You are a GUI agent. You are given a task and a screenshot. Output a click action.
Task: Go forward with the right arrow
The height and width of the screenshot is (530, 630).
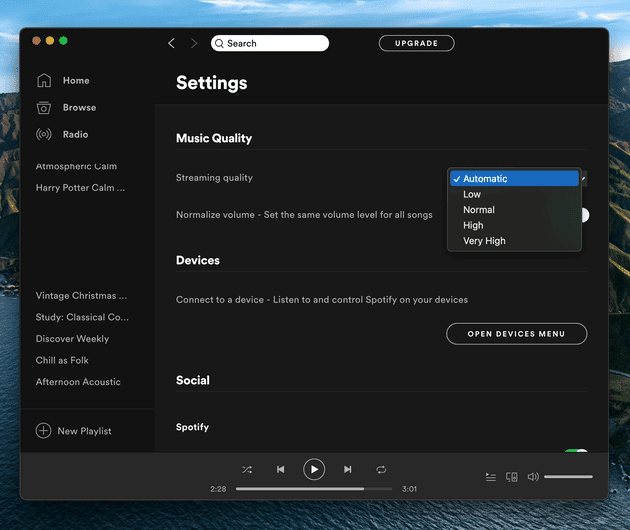click(x=194, y=43)
